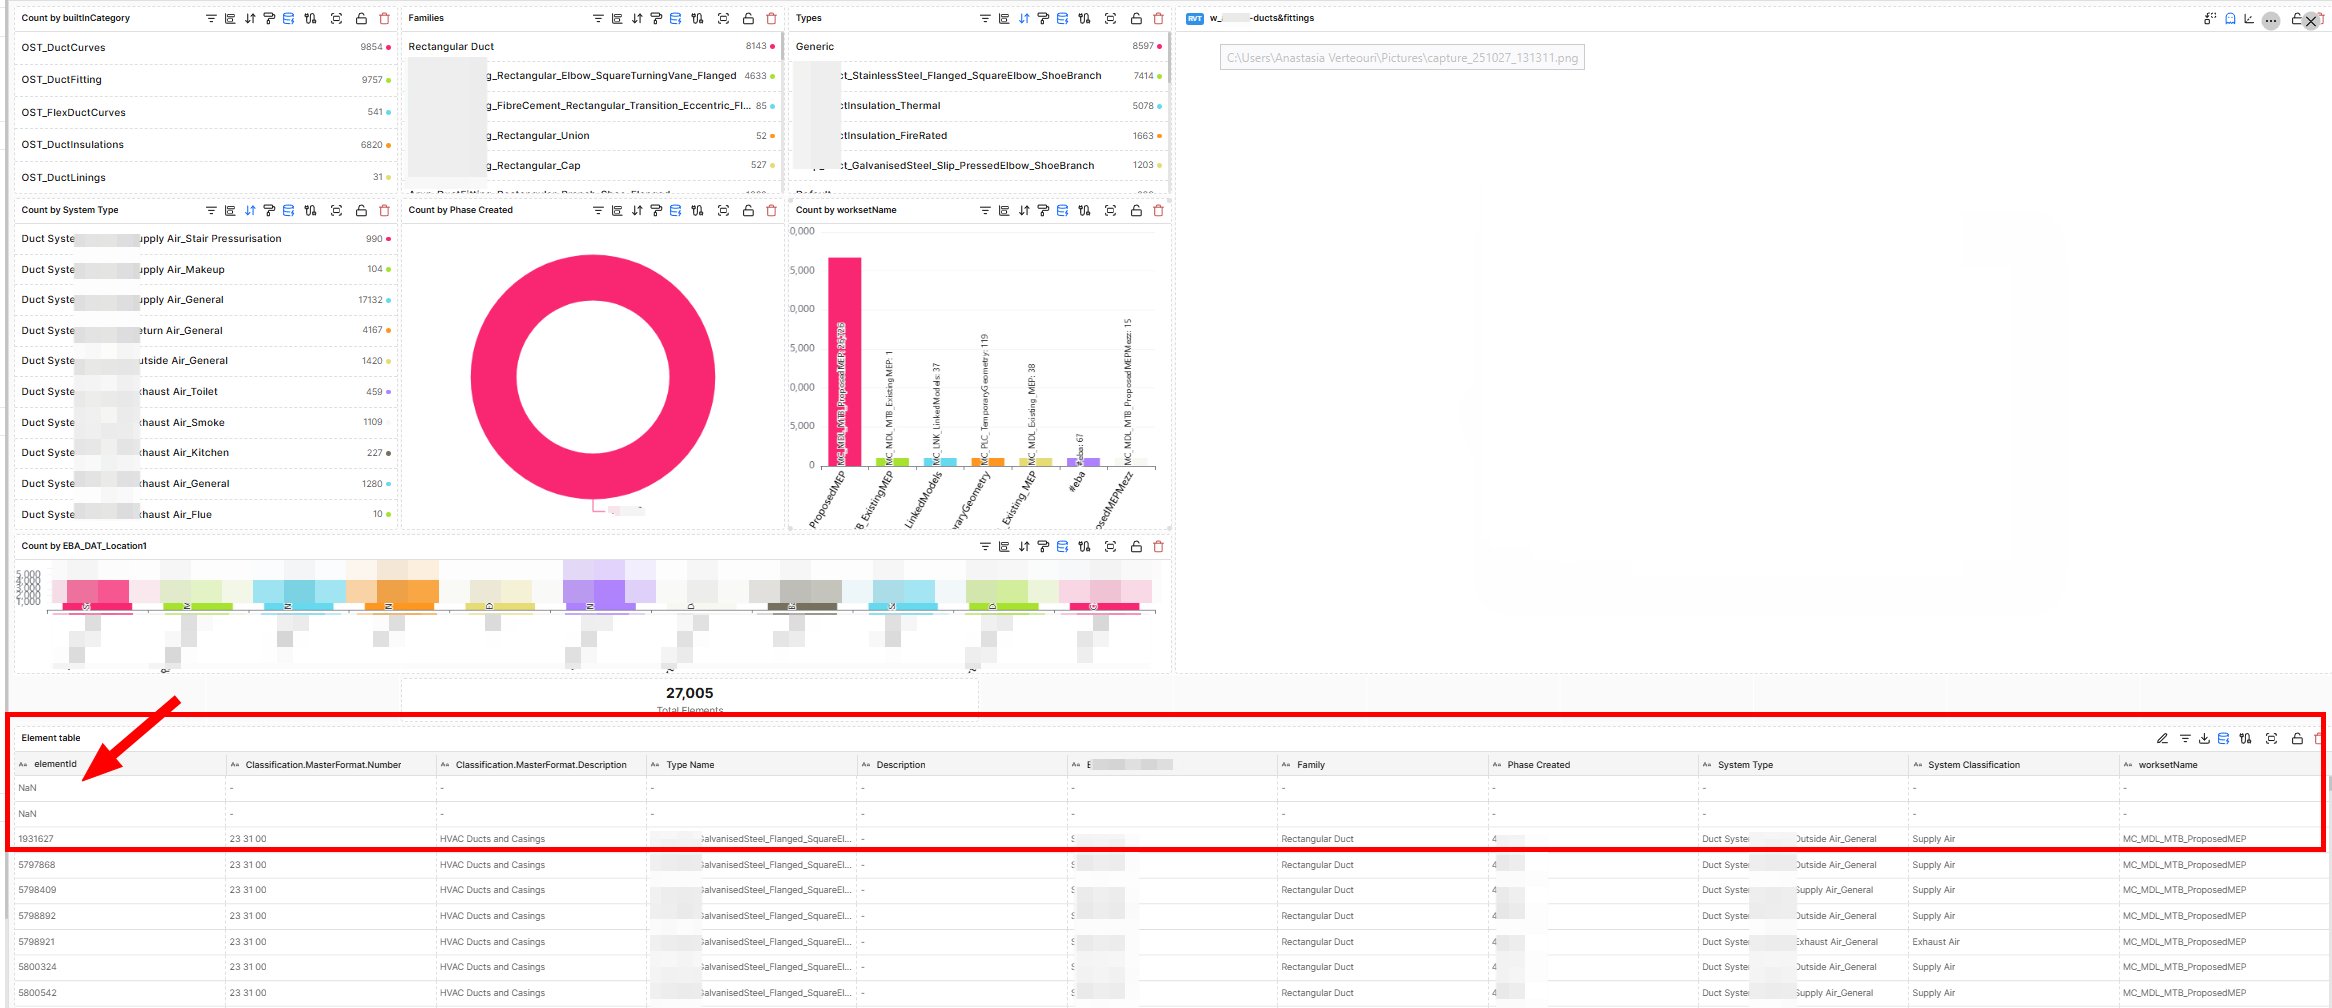Select Rectangular Duct in Families list

(x=451, y=47)
